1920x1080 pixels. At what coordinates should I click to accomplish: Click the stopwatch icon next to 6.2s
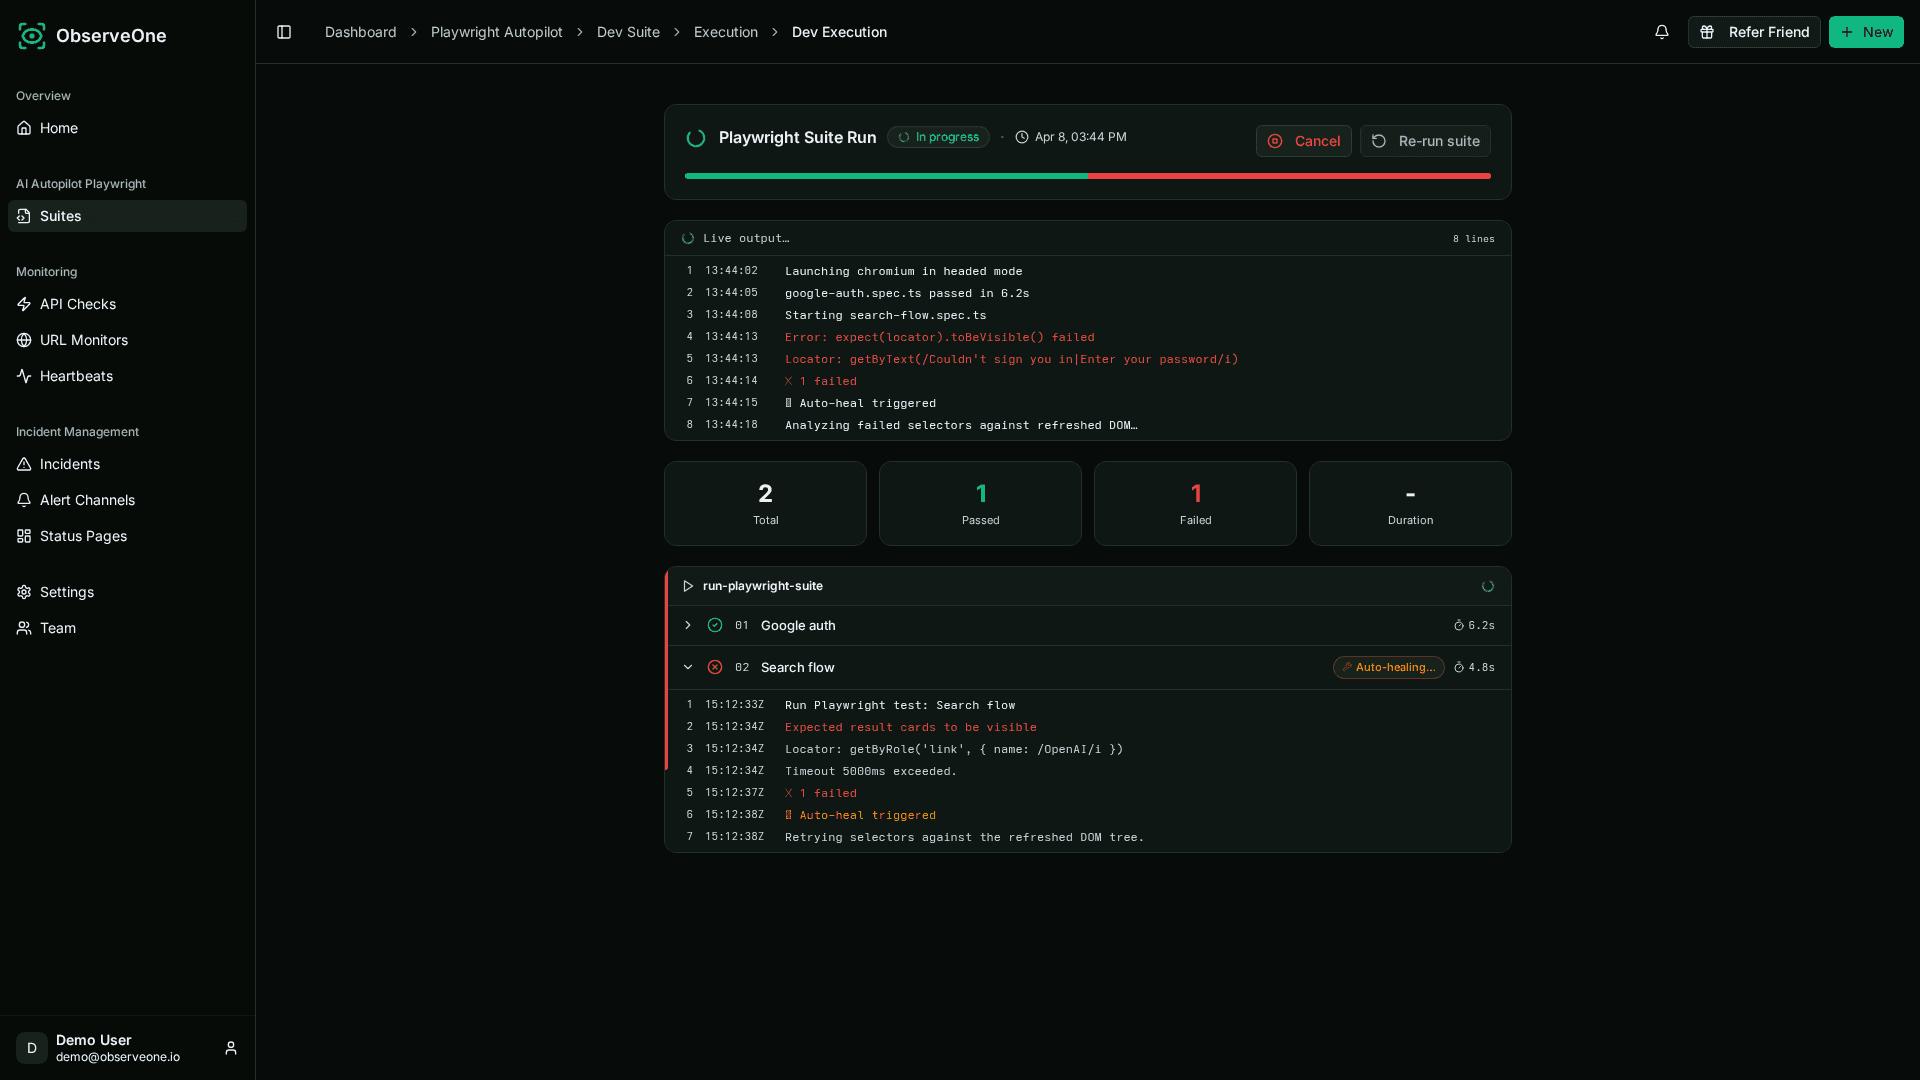pyautogui.click(x=1459, y=625)
